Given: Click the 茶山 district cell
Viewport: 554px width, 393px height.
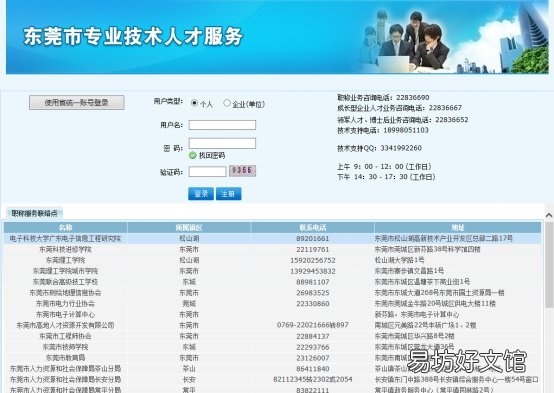Looking at the screenshot, I should [x=189, y=369].
